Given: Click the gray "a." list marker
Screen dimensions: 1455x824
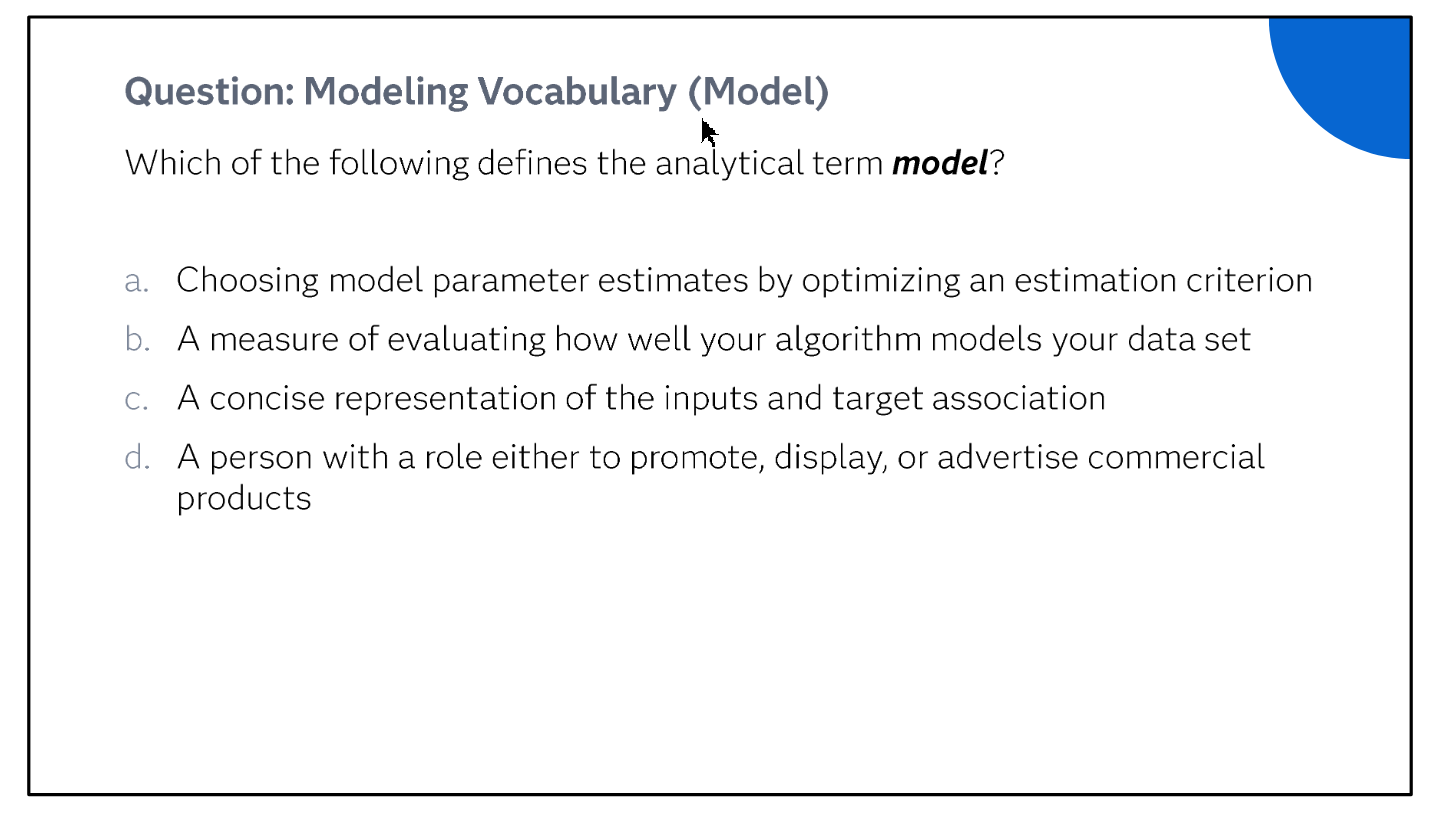Looking at the screenshot, I should 137,281.
